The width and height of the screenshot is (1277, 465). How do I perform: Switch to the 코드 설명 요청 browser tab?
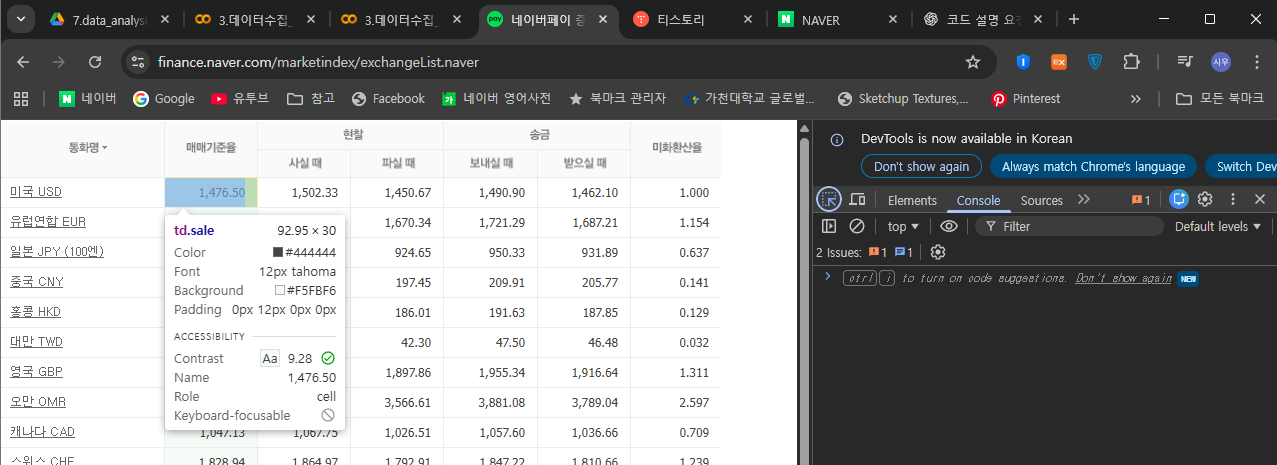(x=985, y=19)
